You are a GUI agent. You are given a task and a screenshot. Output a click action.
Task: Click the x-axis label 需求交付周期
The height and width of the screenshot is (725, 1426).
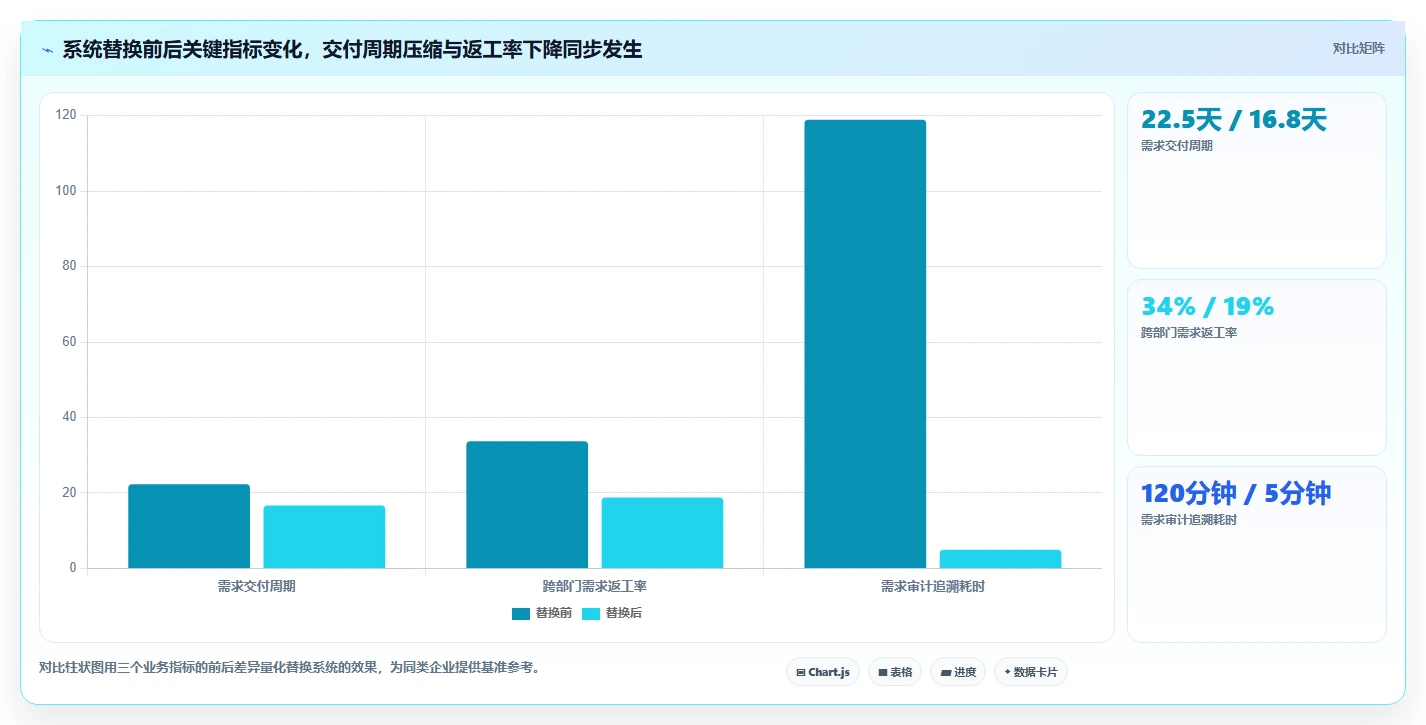[257, 587]
